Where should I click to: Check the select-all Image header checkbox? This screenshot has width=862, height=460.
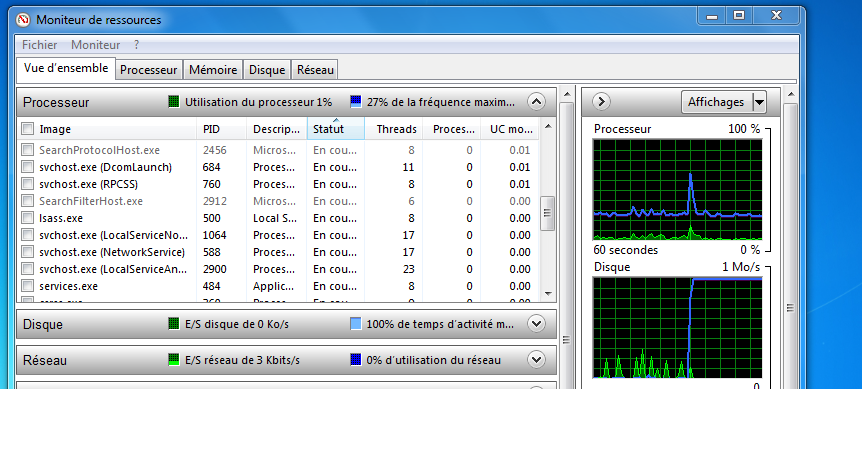tap(28, 129)
